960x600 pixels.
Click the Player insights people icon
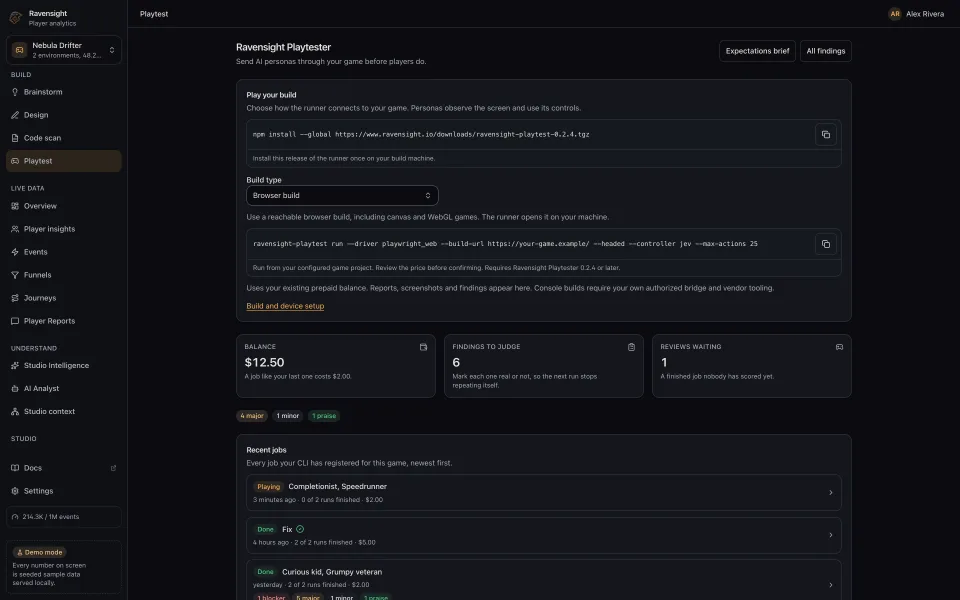(x=15, y=229)
